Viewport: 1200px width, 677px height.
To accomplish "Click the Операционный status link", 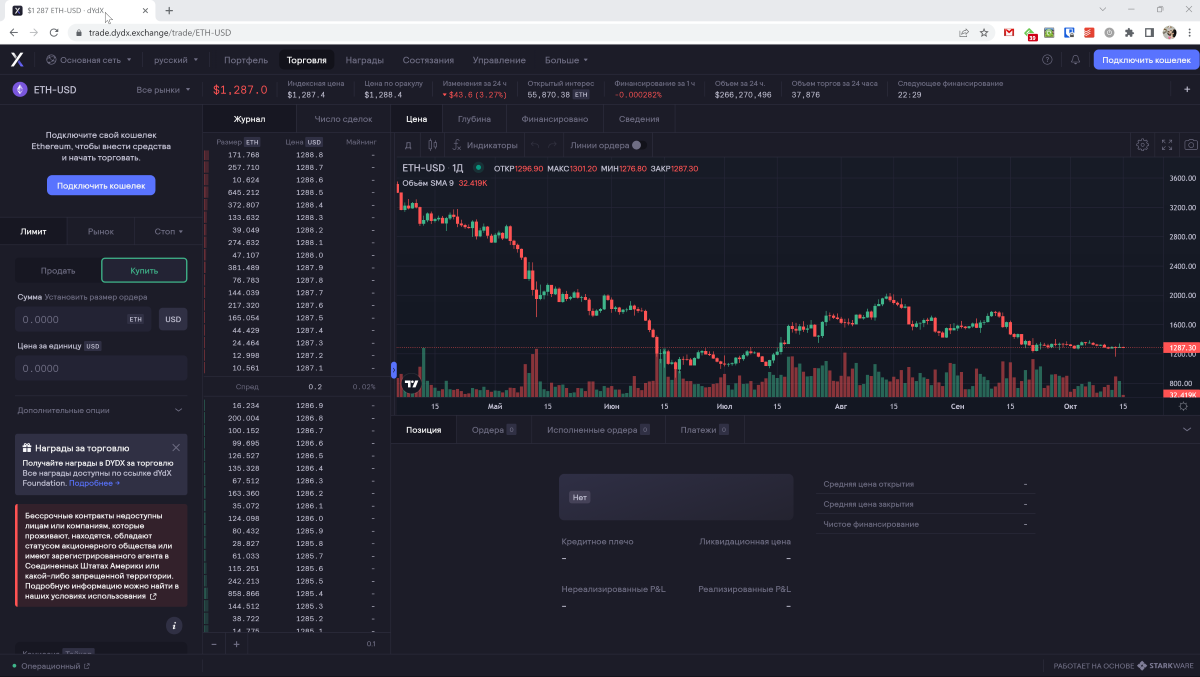I will coord(51,665).
